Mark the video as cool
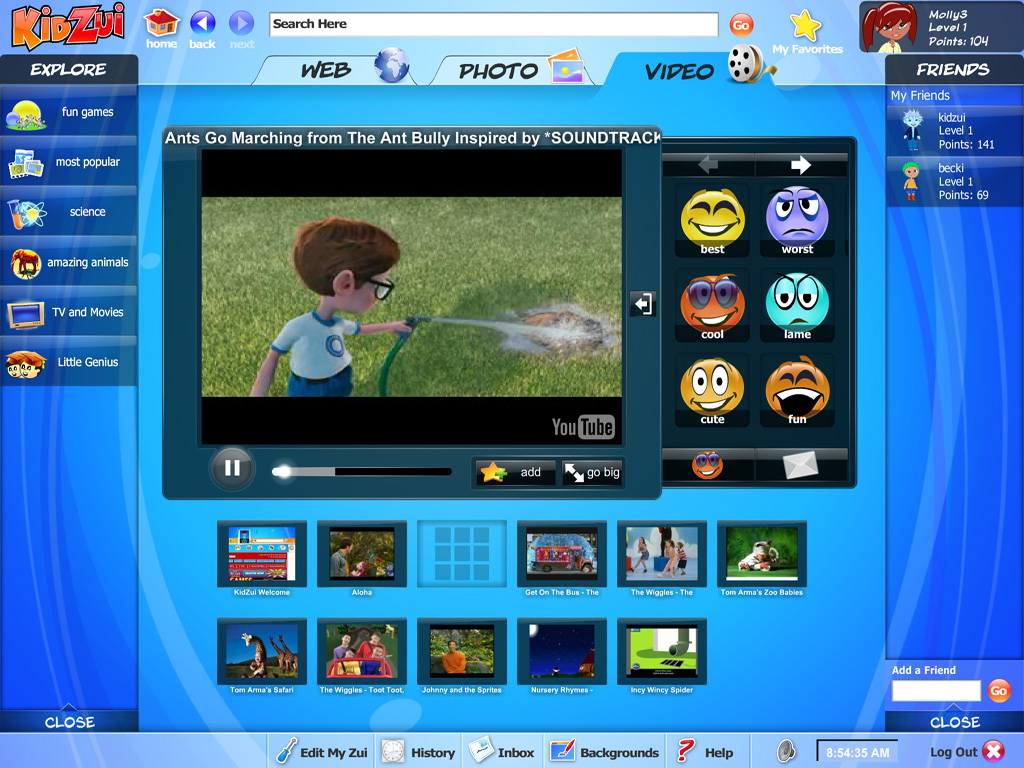1024x768 pixels. 711,305
